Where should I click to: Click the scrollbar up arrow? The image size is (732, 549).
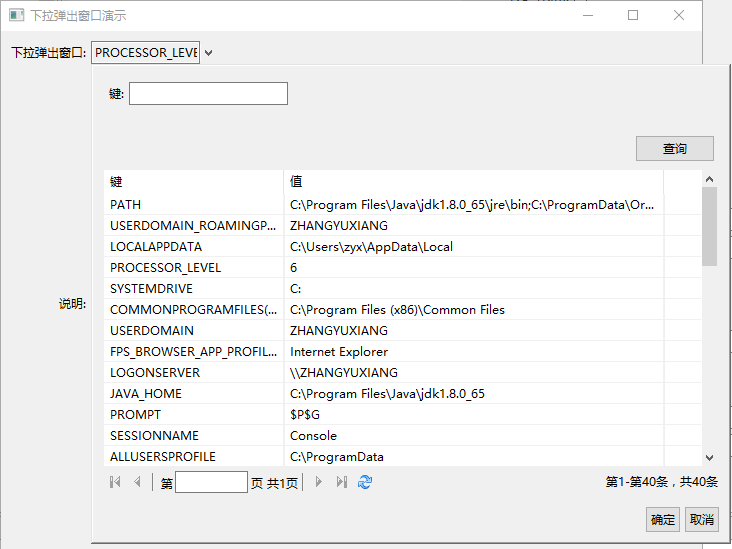(x=710, y=179)
